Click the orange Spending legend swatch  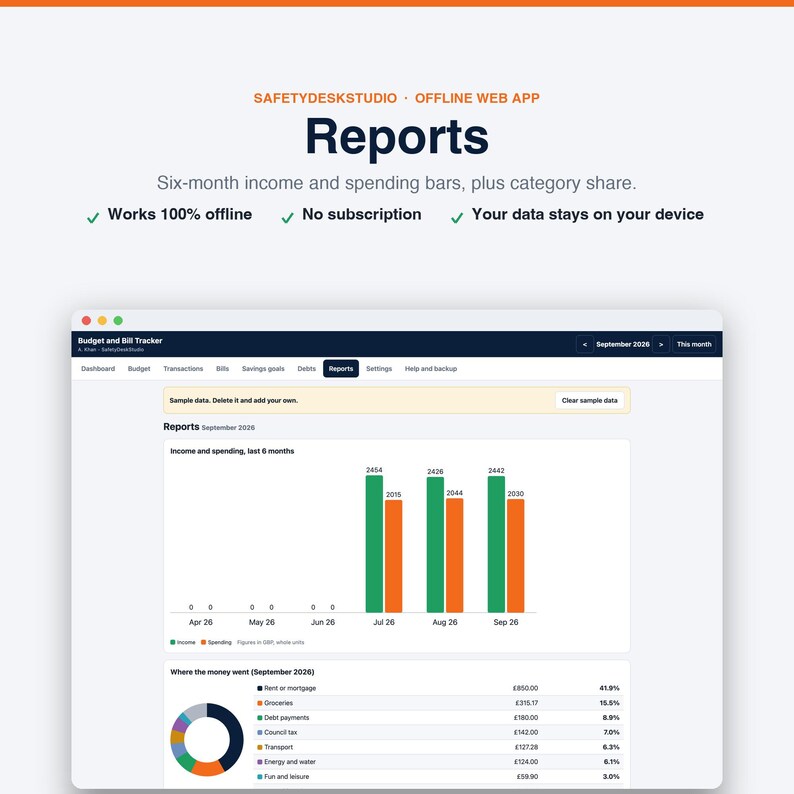pyautogui.click(x=204, y=642)
